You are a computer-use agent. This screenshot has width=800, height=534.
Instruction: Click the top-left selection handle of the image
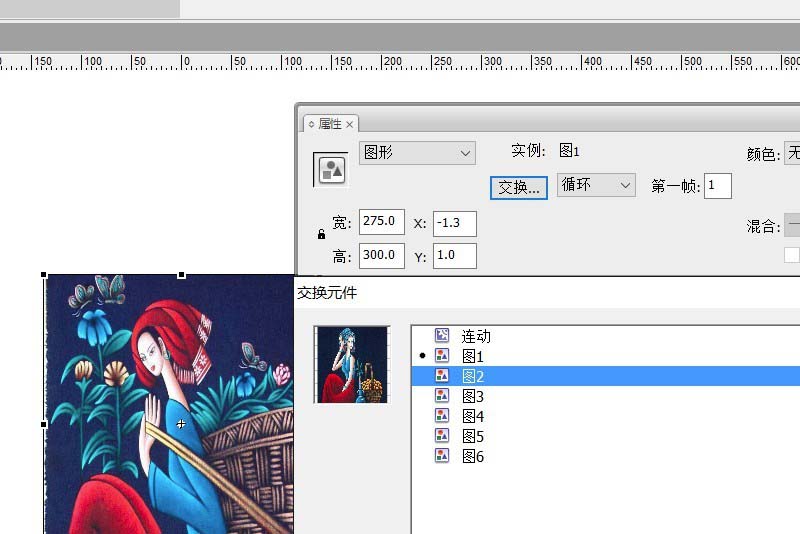click(x=44, y=275)
